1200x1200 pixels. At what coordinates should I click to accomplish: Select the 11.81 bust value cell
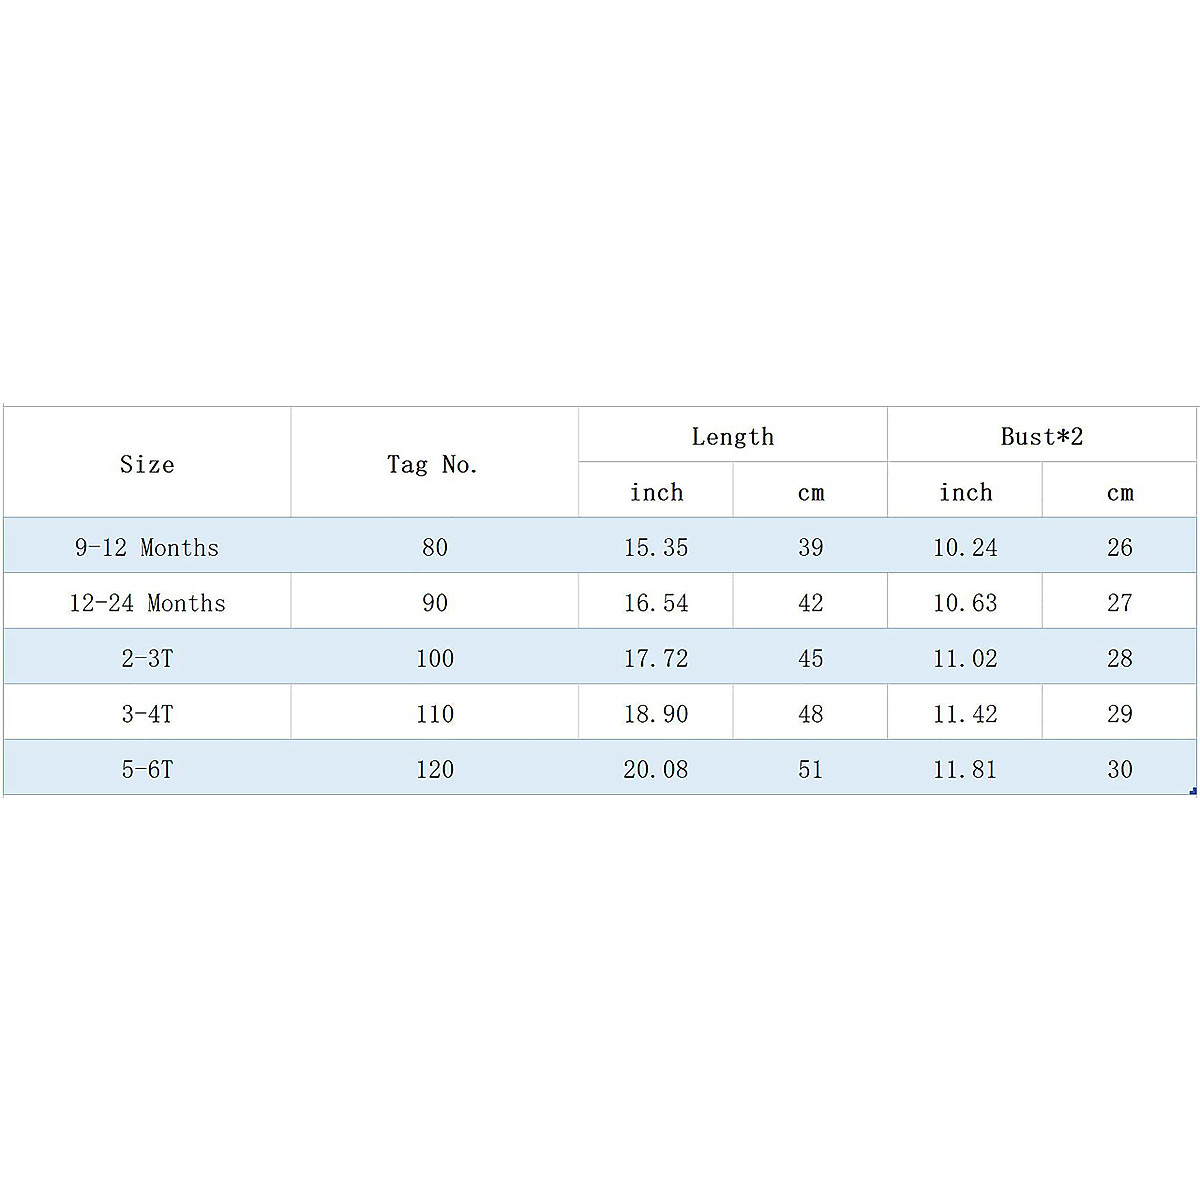click(965, 769)
